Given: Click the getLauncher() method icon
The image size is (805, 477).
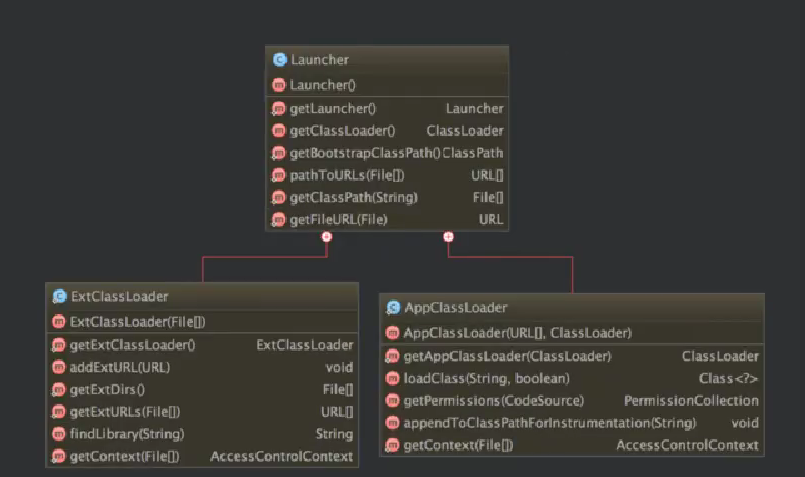Looking at the screenshot, I should coord(279,108).
